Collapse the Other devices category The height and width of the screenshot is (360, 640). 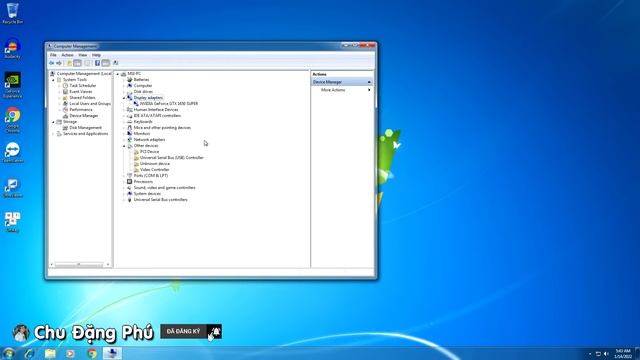pos(124,146)
